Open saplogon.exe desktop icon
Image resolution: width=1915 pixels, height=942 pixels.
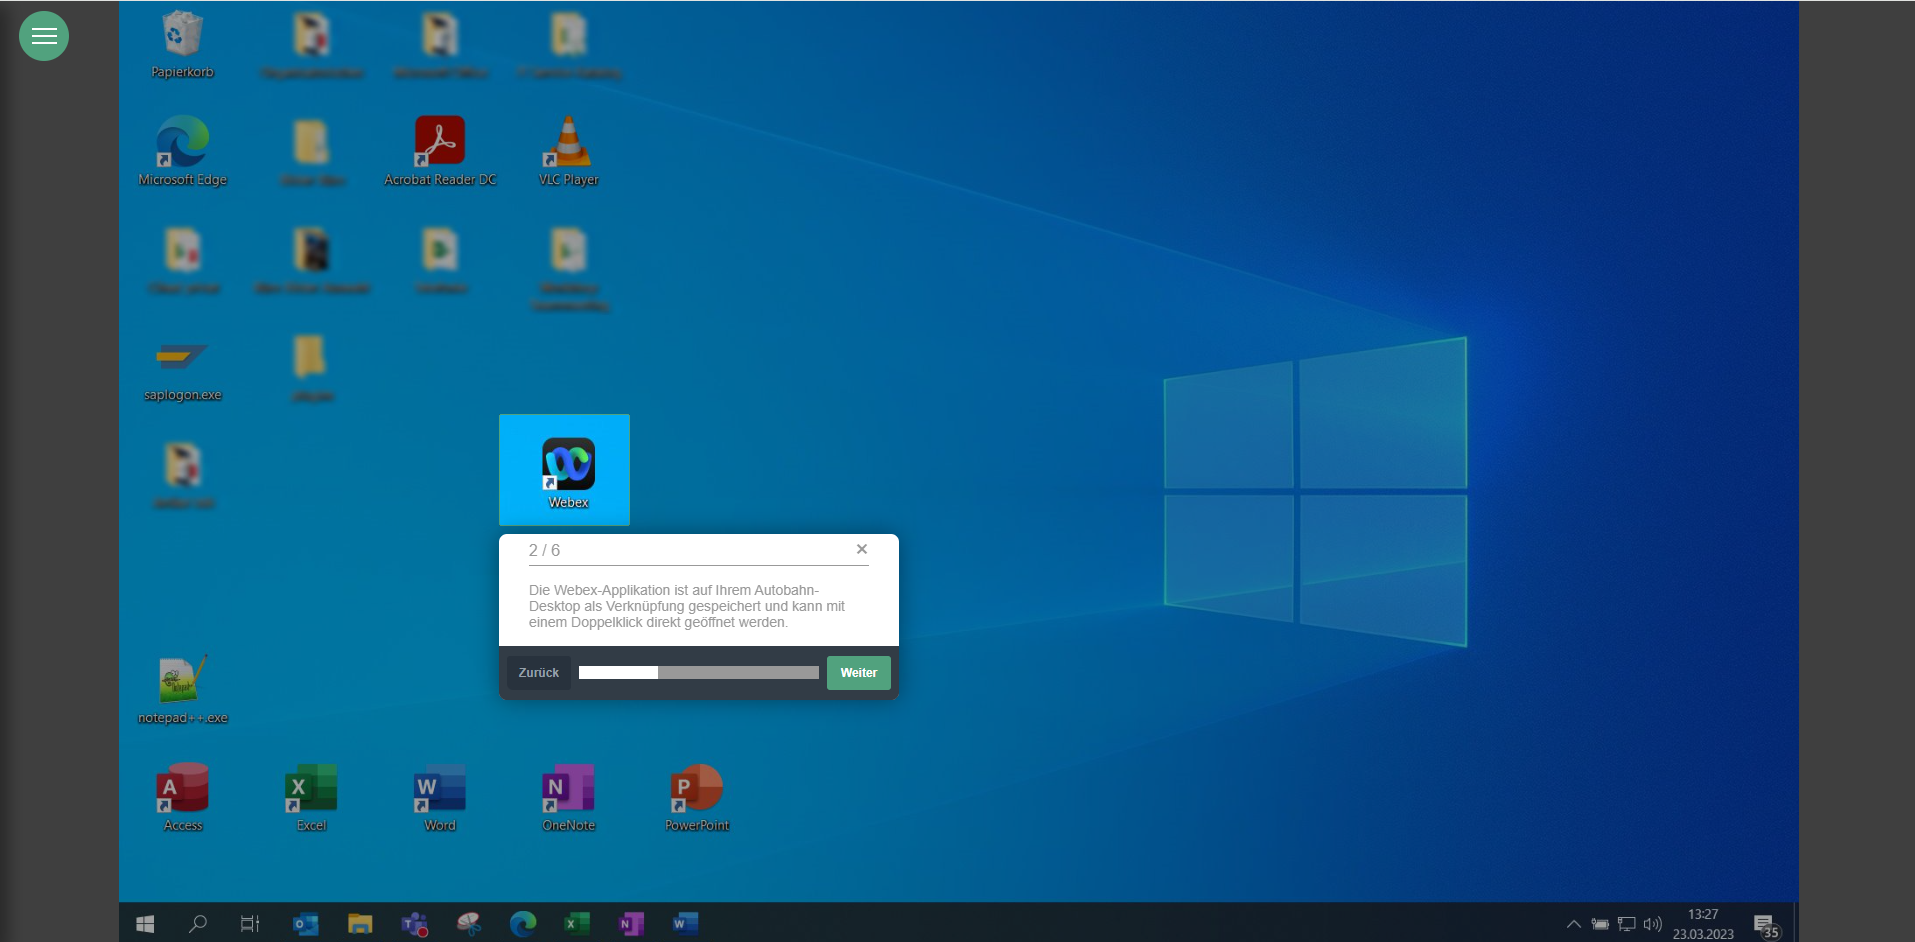point(182,360)
